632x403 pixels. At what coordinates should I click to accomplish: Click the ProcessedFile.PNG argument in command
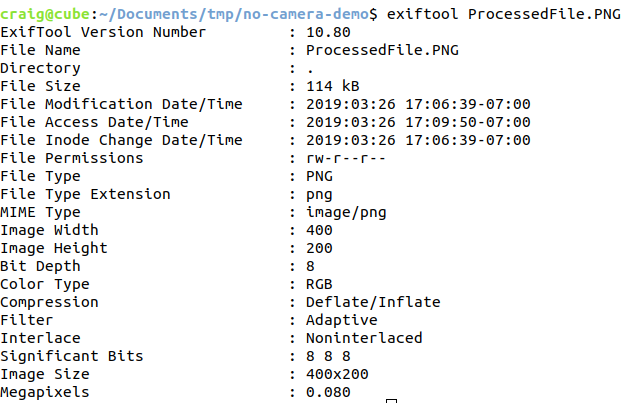(x=544, y=14)
